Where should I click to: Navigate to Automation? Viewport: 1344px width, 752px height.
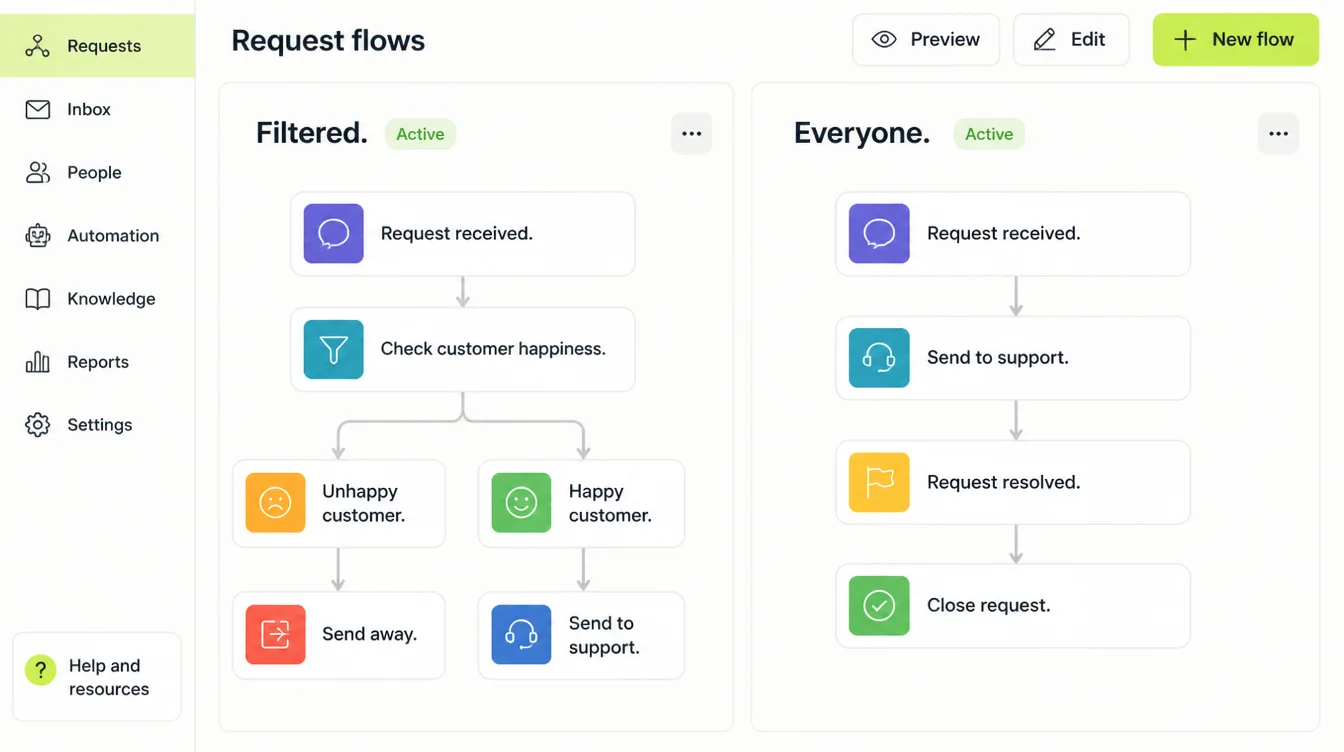[x=97, y=235]
